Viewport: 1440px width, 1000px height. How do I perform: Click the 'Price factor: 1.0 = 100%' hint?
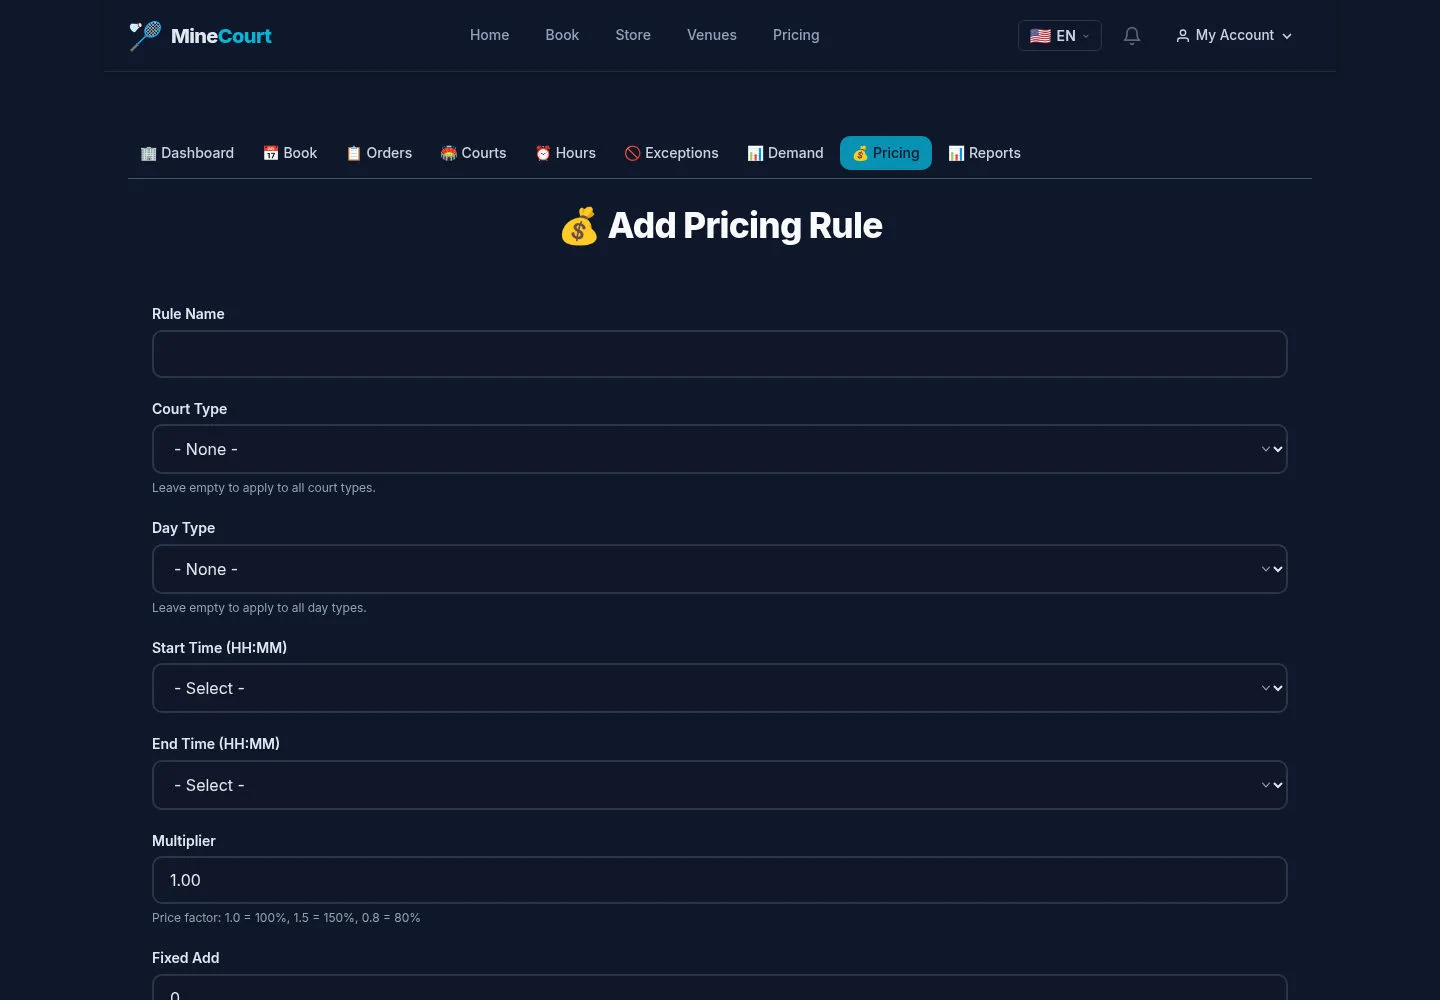pos(286,918)
